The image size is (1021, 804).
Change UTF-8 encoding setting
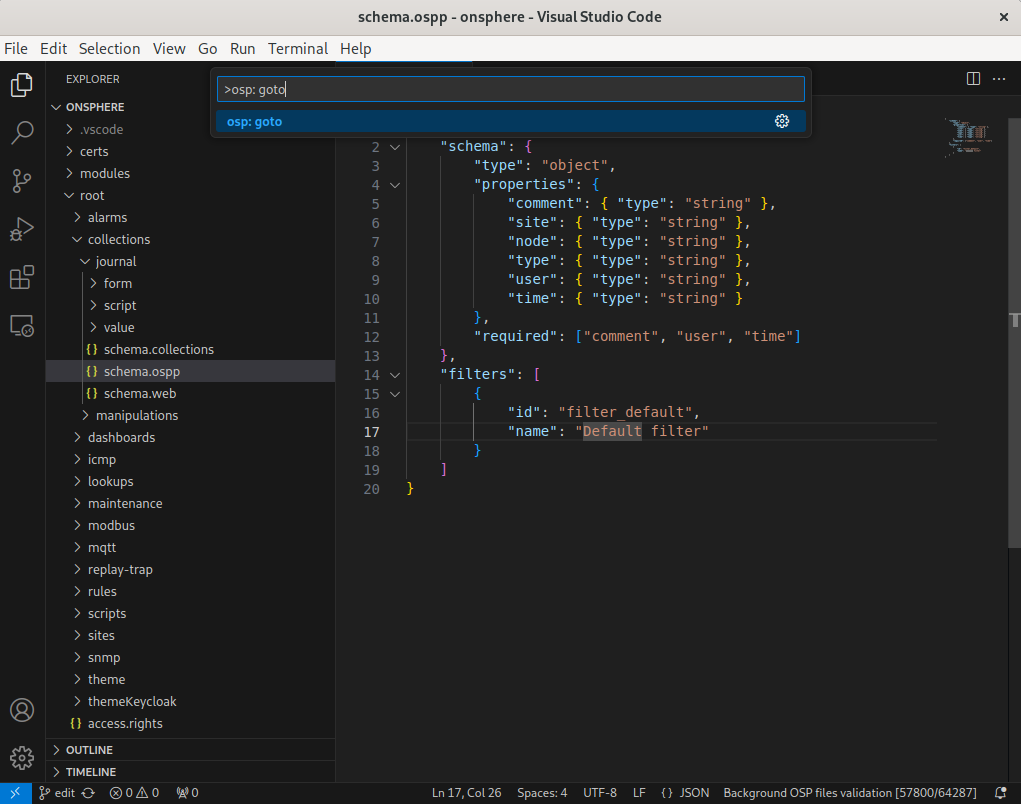pos(600,793)
